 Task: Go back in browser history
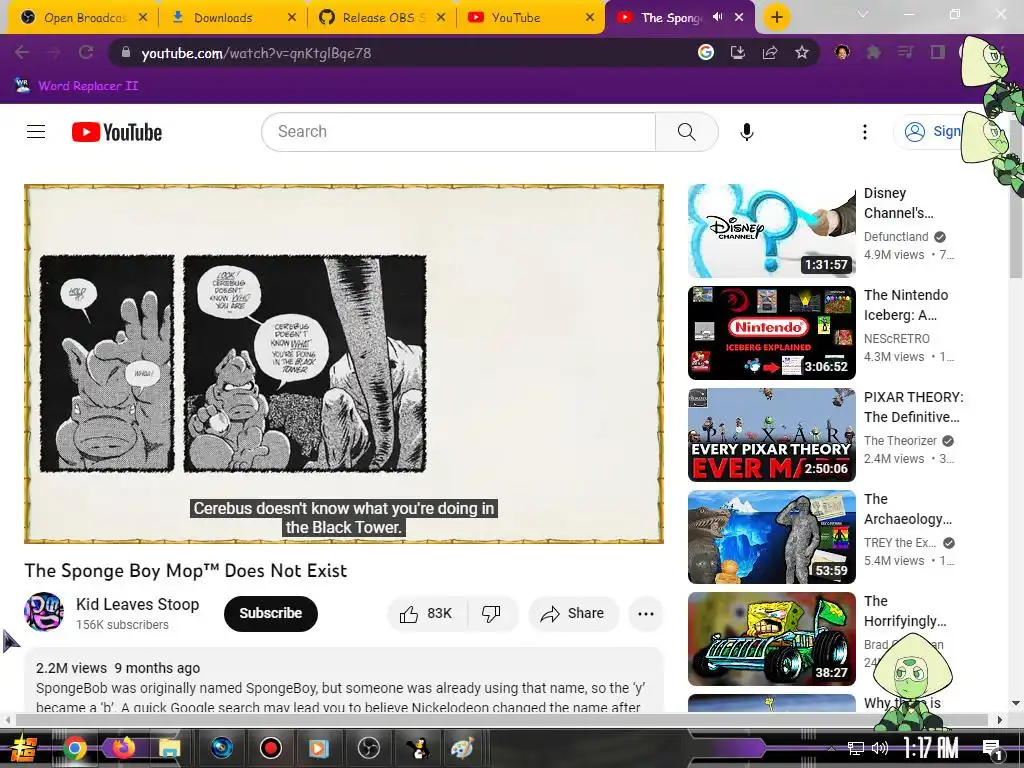[x=22, y=52]
